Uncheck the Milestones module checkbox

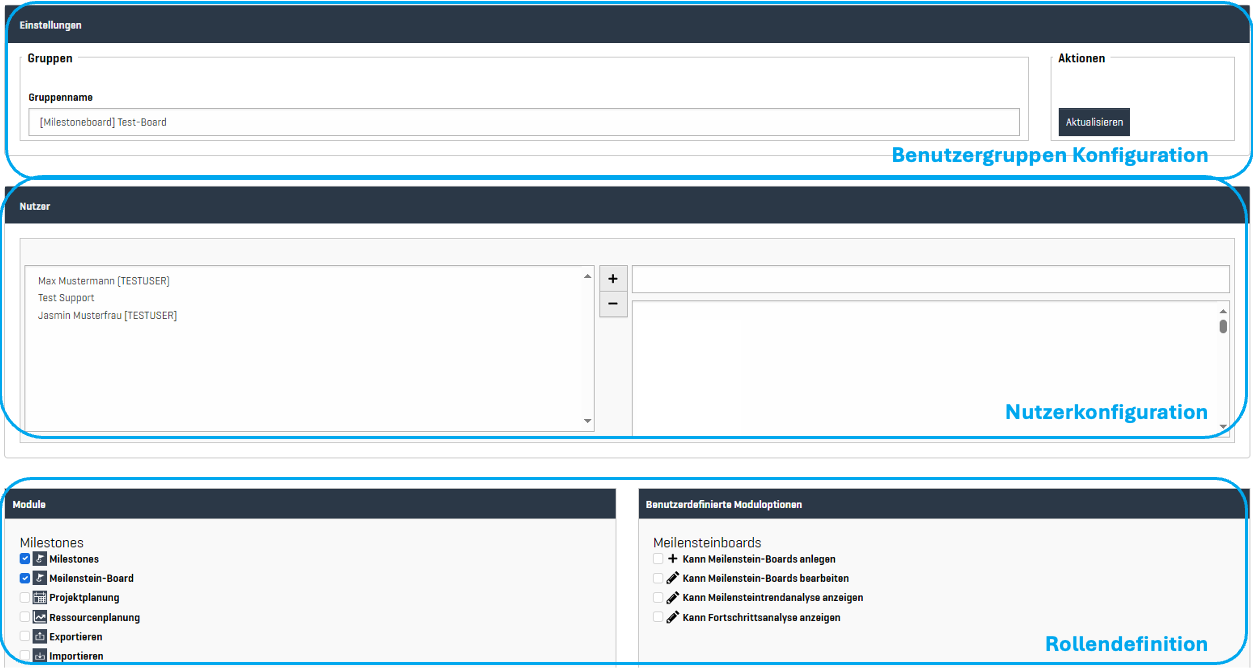tap(25, 559)
